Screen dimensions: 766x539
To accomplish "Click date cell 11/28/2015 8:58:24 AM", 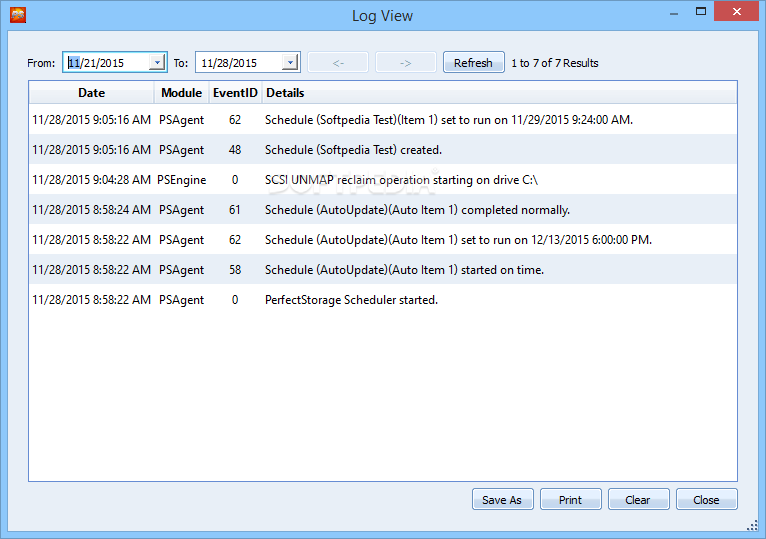I will 91,210.
